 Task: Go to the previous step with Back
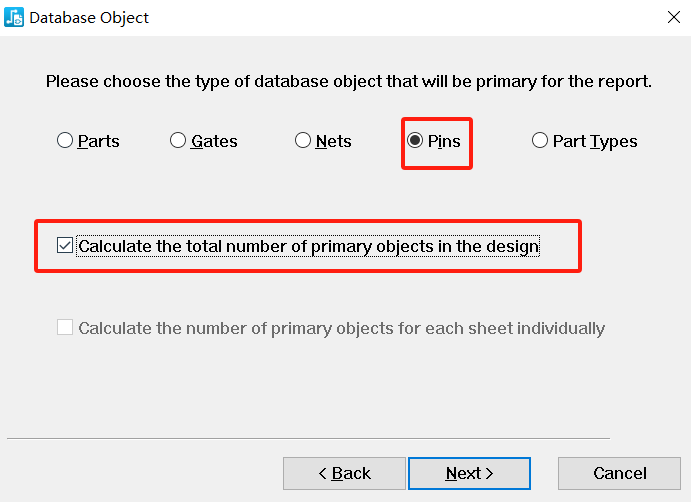pos(344,473)
